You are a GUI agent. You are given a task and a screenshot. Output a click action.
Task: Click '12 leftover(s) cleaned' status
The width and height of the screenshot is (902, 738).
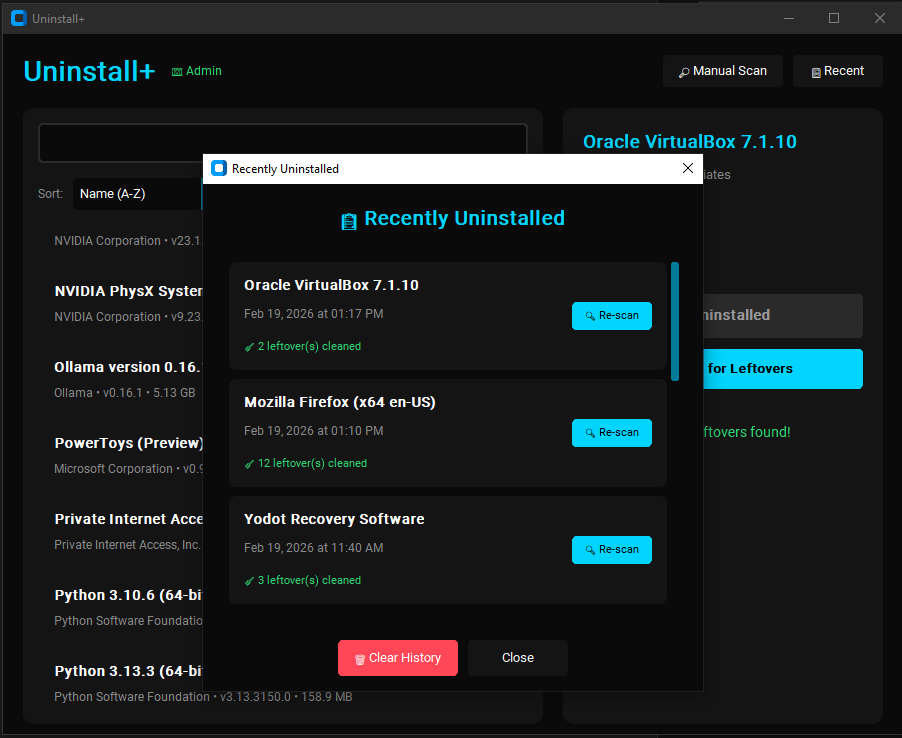pyautogui.click(x=306, y=463)
